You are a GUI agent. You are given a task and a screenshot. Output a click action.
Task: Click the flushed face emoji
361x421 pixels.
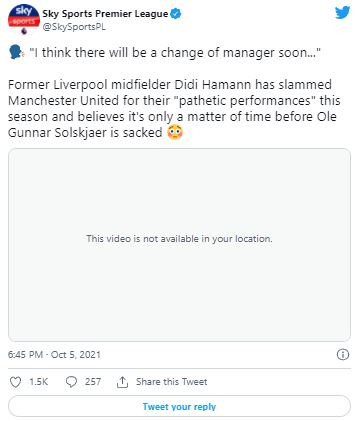point(175,132)
